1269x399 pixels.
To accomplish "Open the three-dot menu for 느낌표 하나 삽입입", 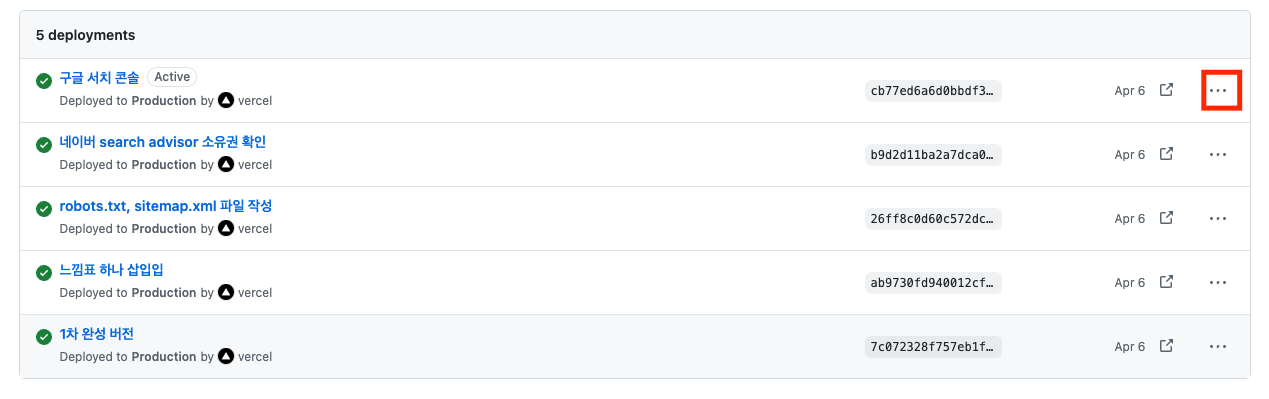I will 1217,282.
